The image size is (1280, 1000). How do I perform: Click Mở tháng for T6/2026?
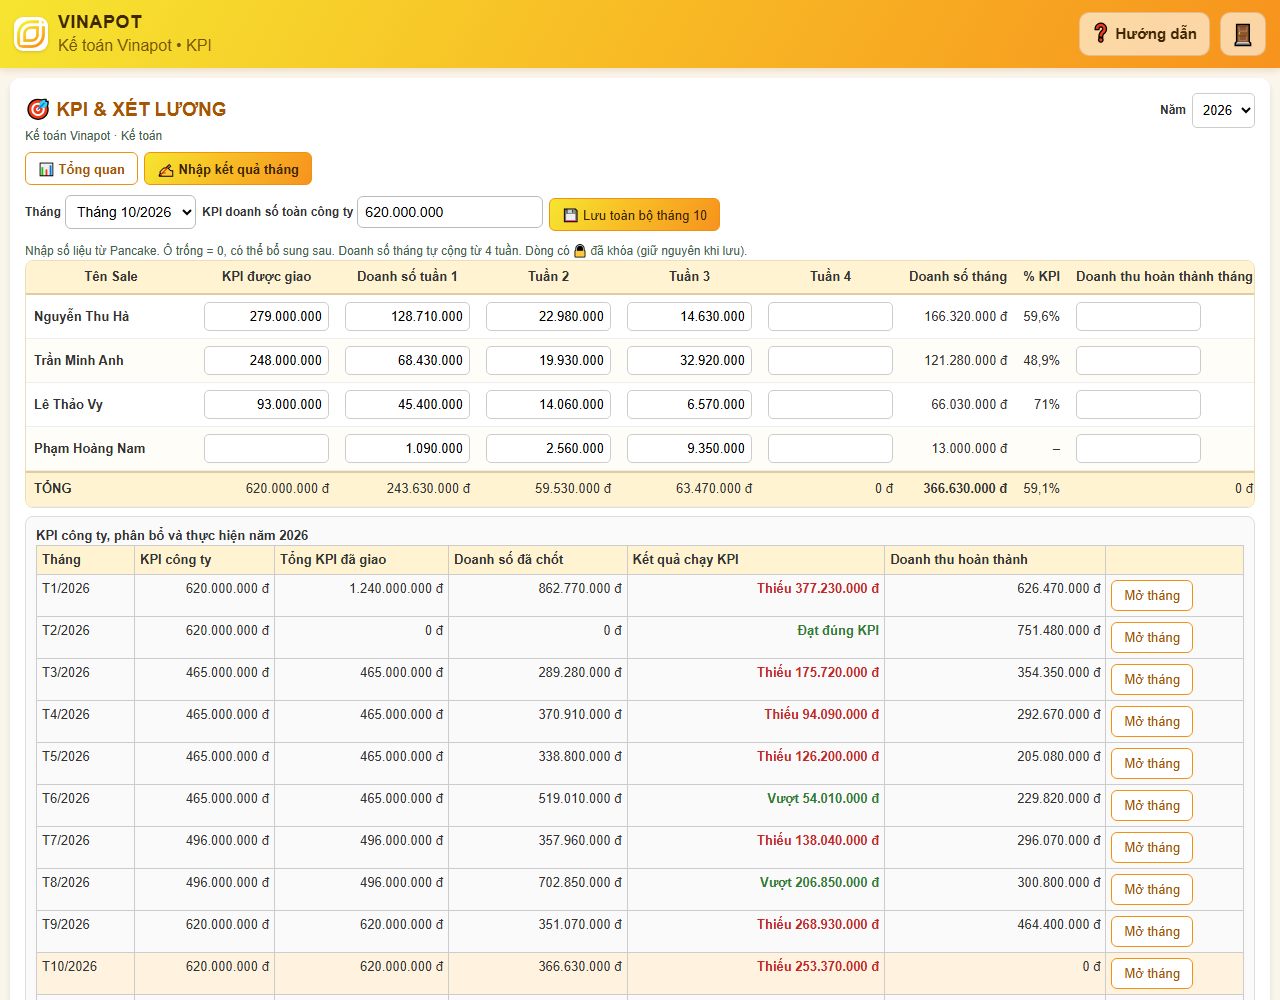(x=1151, y=806)
